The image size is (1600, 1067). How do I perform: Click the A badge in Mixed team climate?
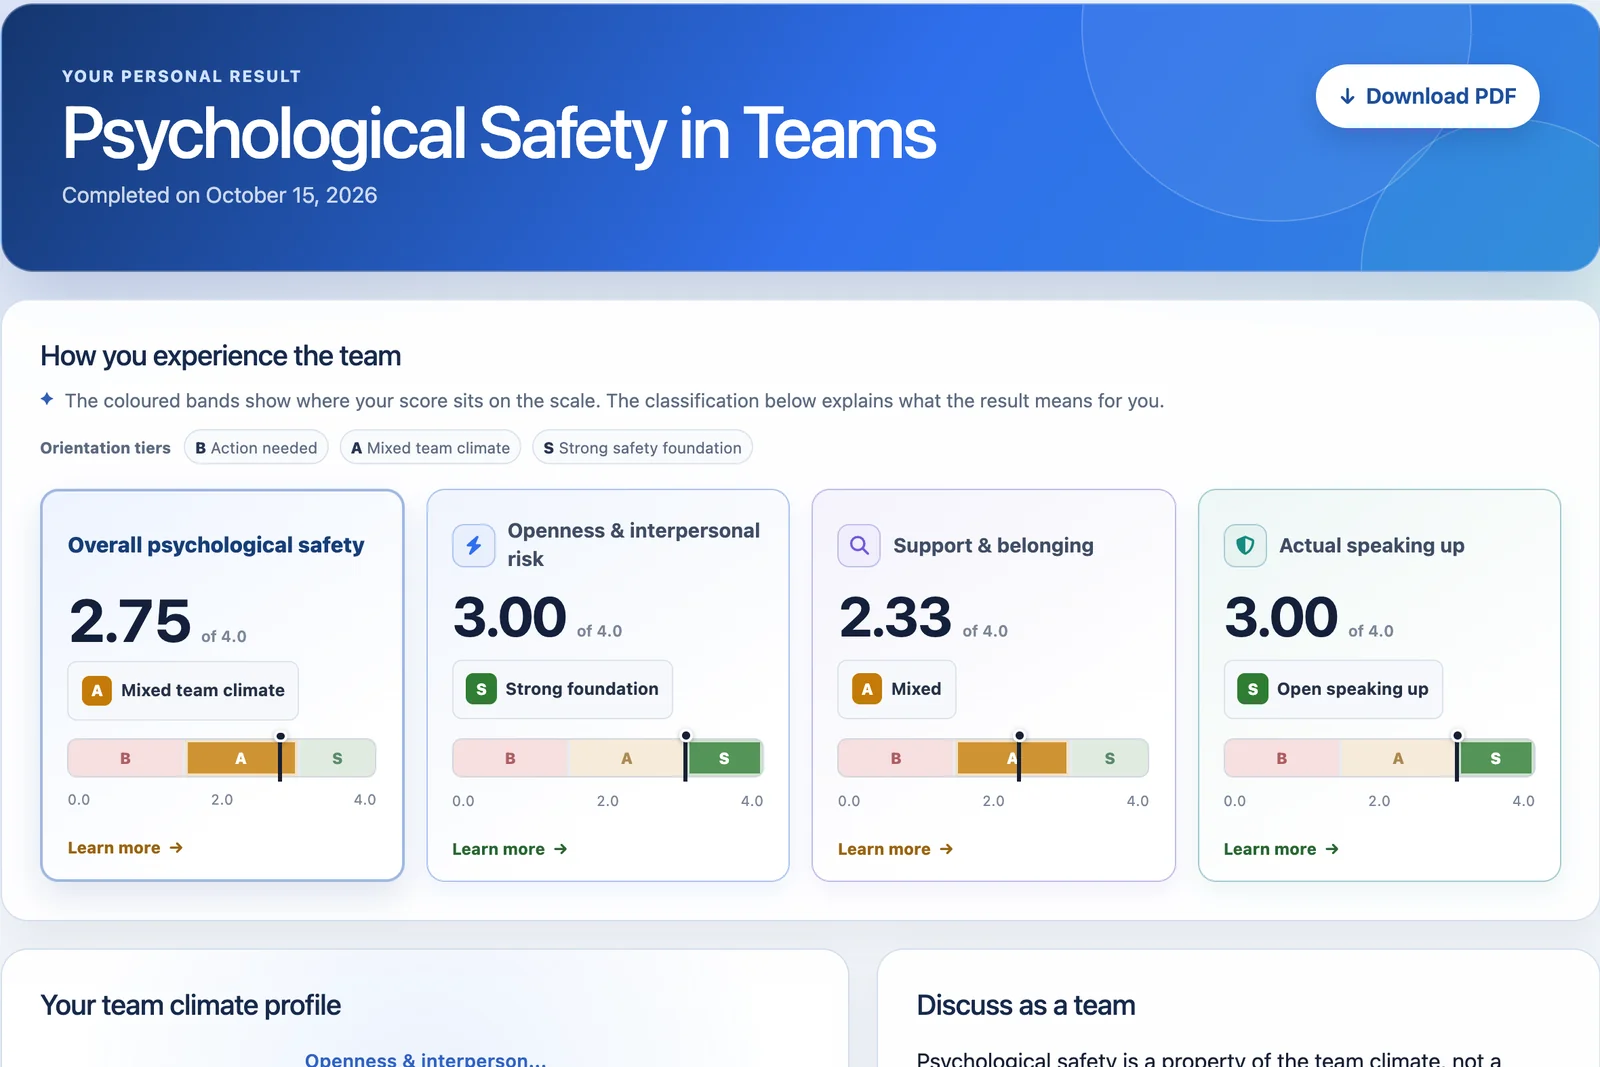97,690
